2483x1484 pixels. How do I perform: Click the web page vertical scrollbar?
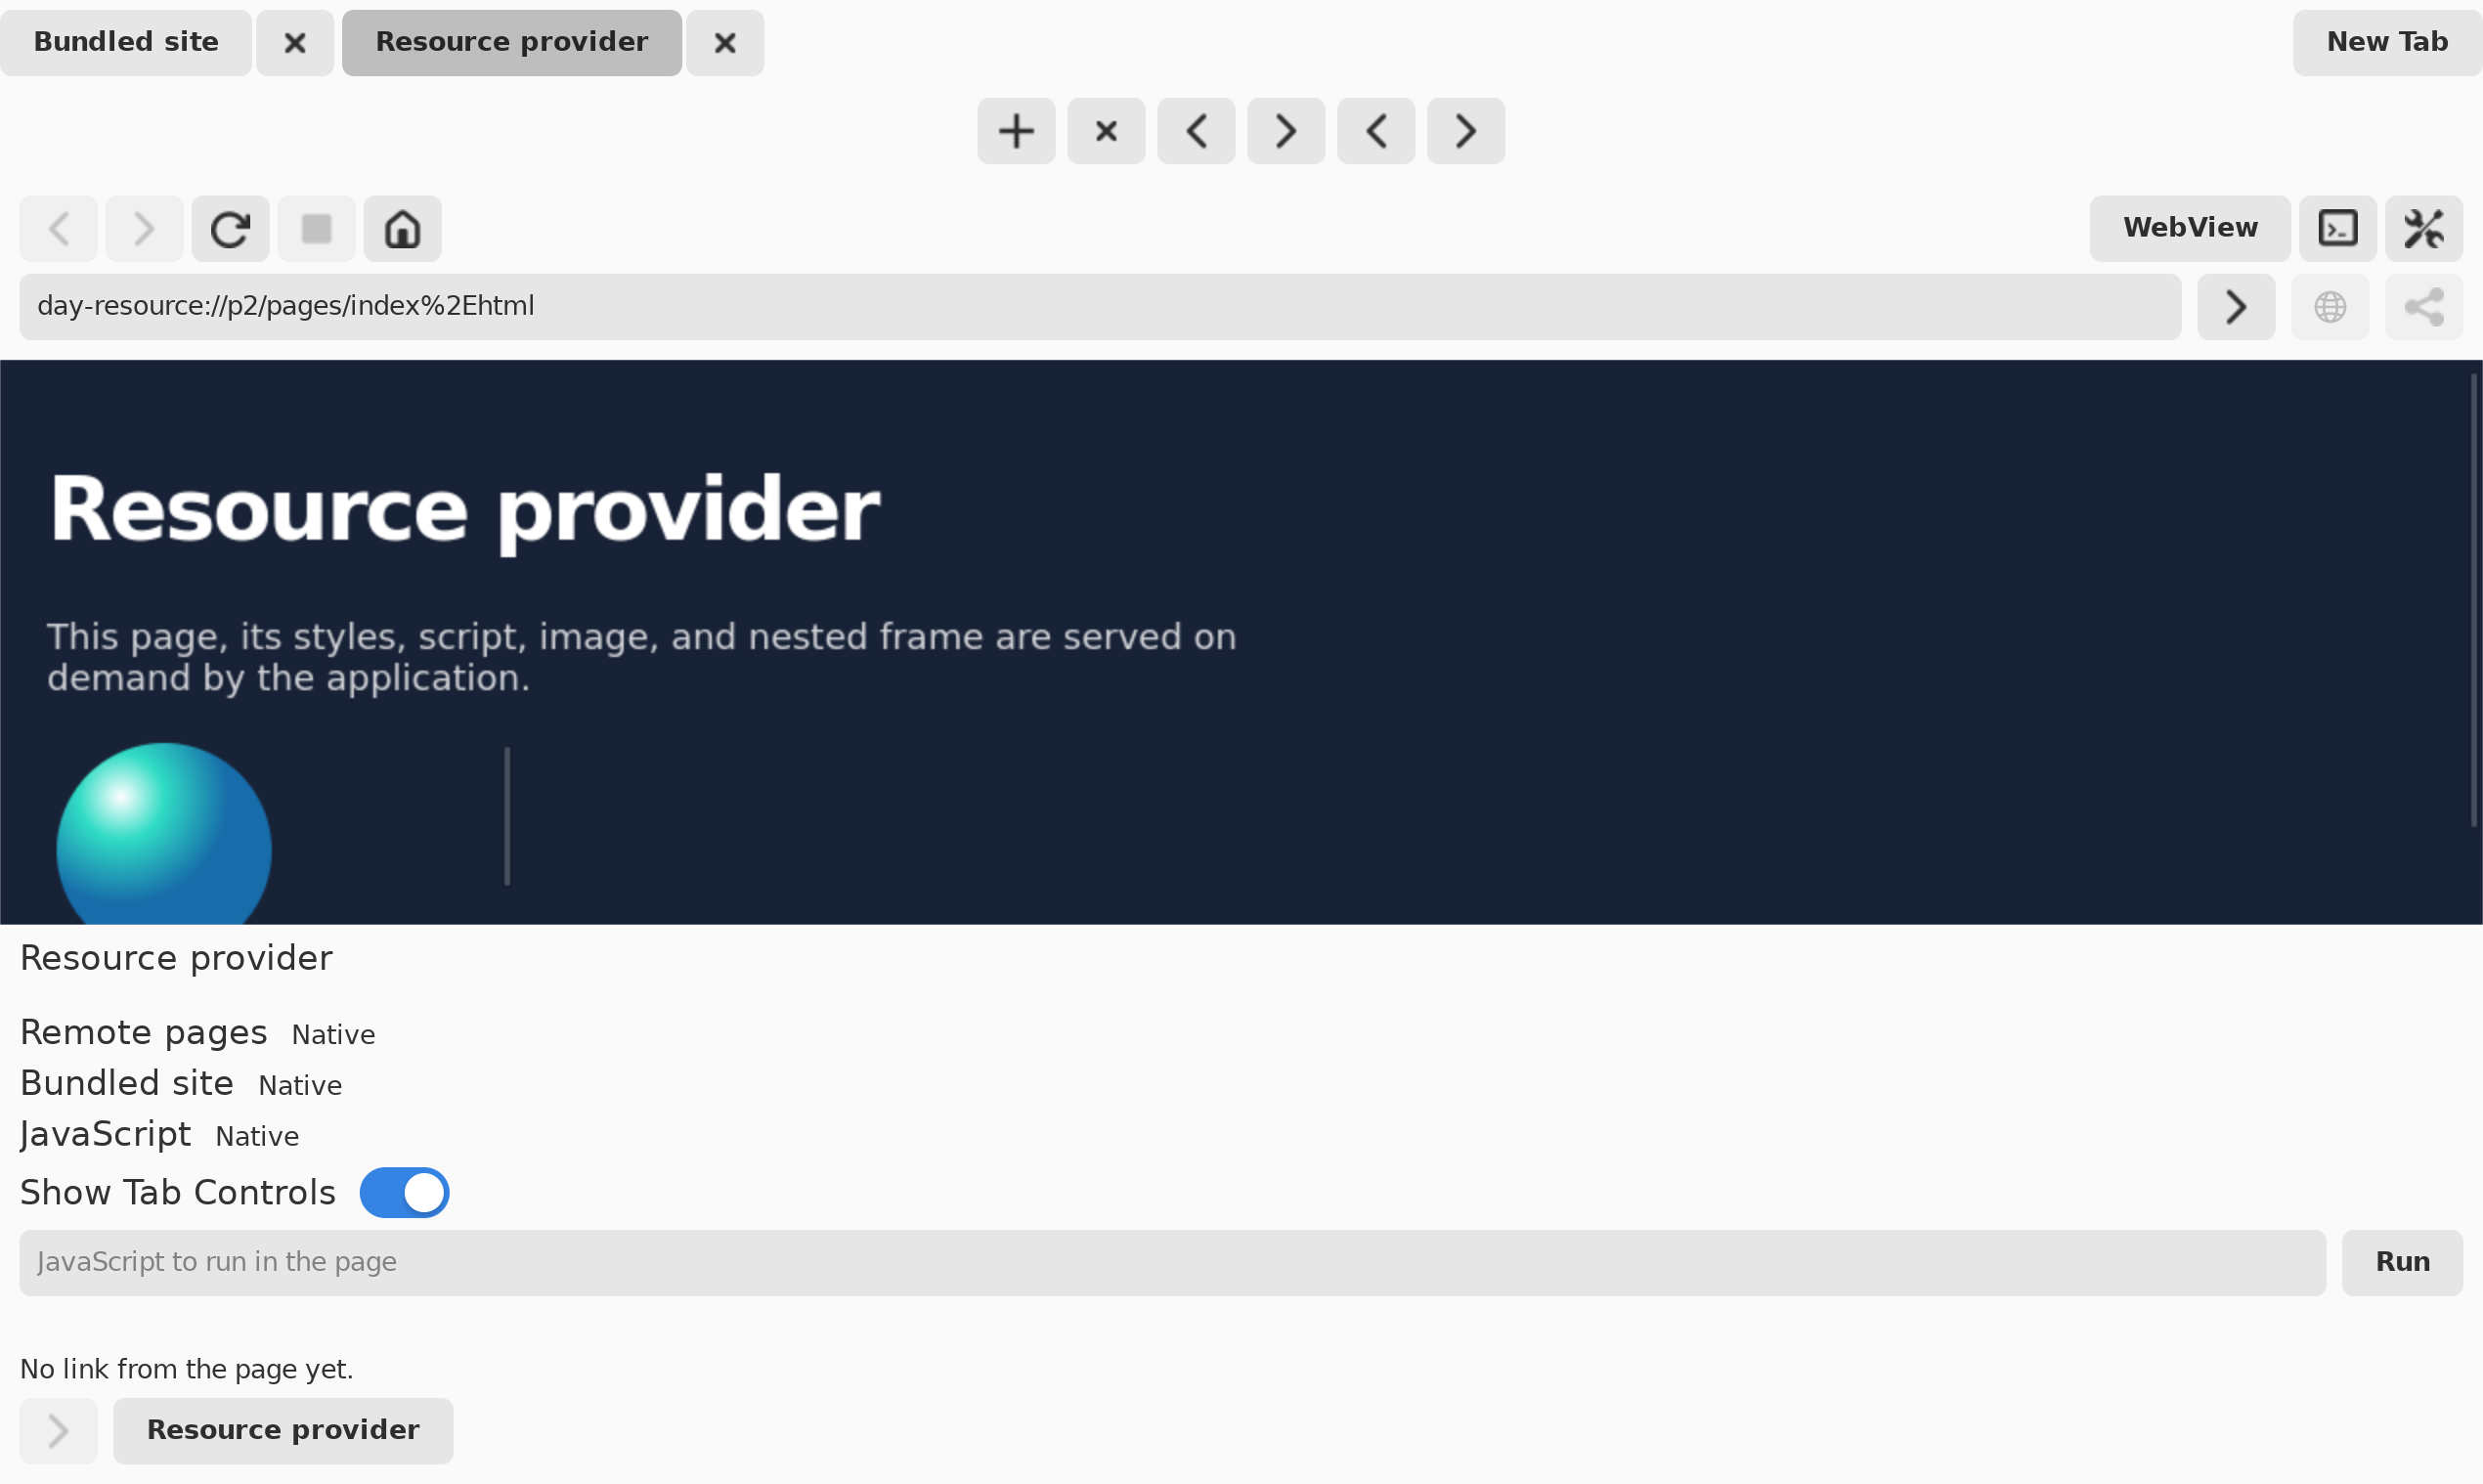(2473, 600)
